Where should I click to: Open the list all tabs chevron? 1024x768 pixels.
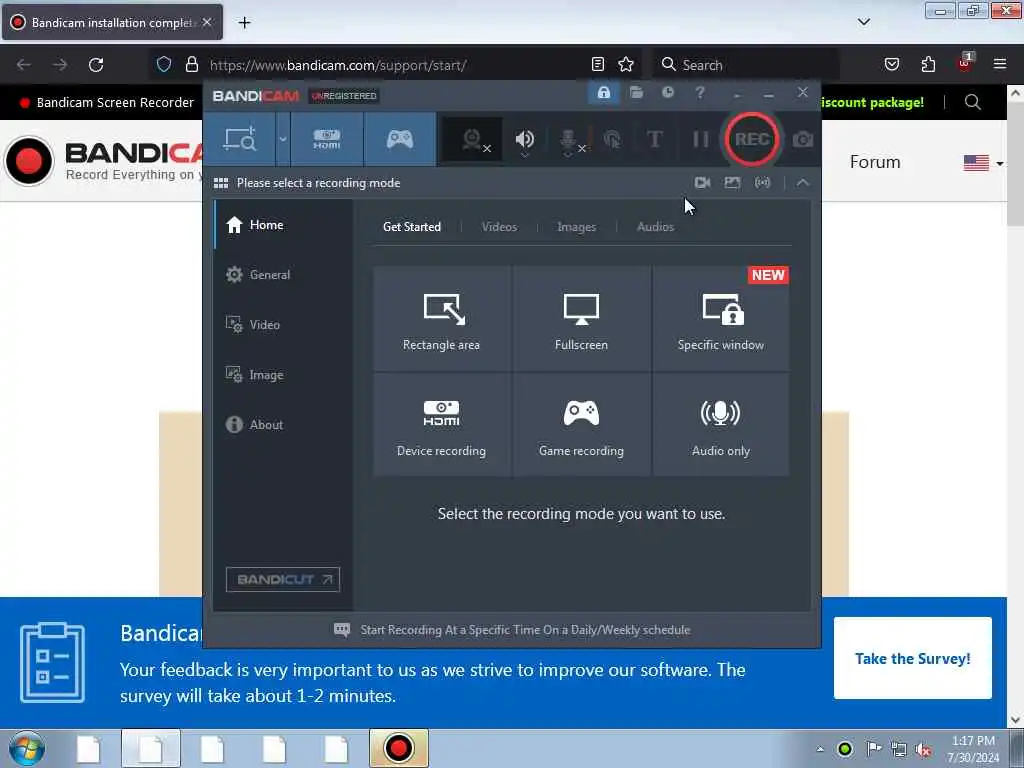[863, 22]
